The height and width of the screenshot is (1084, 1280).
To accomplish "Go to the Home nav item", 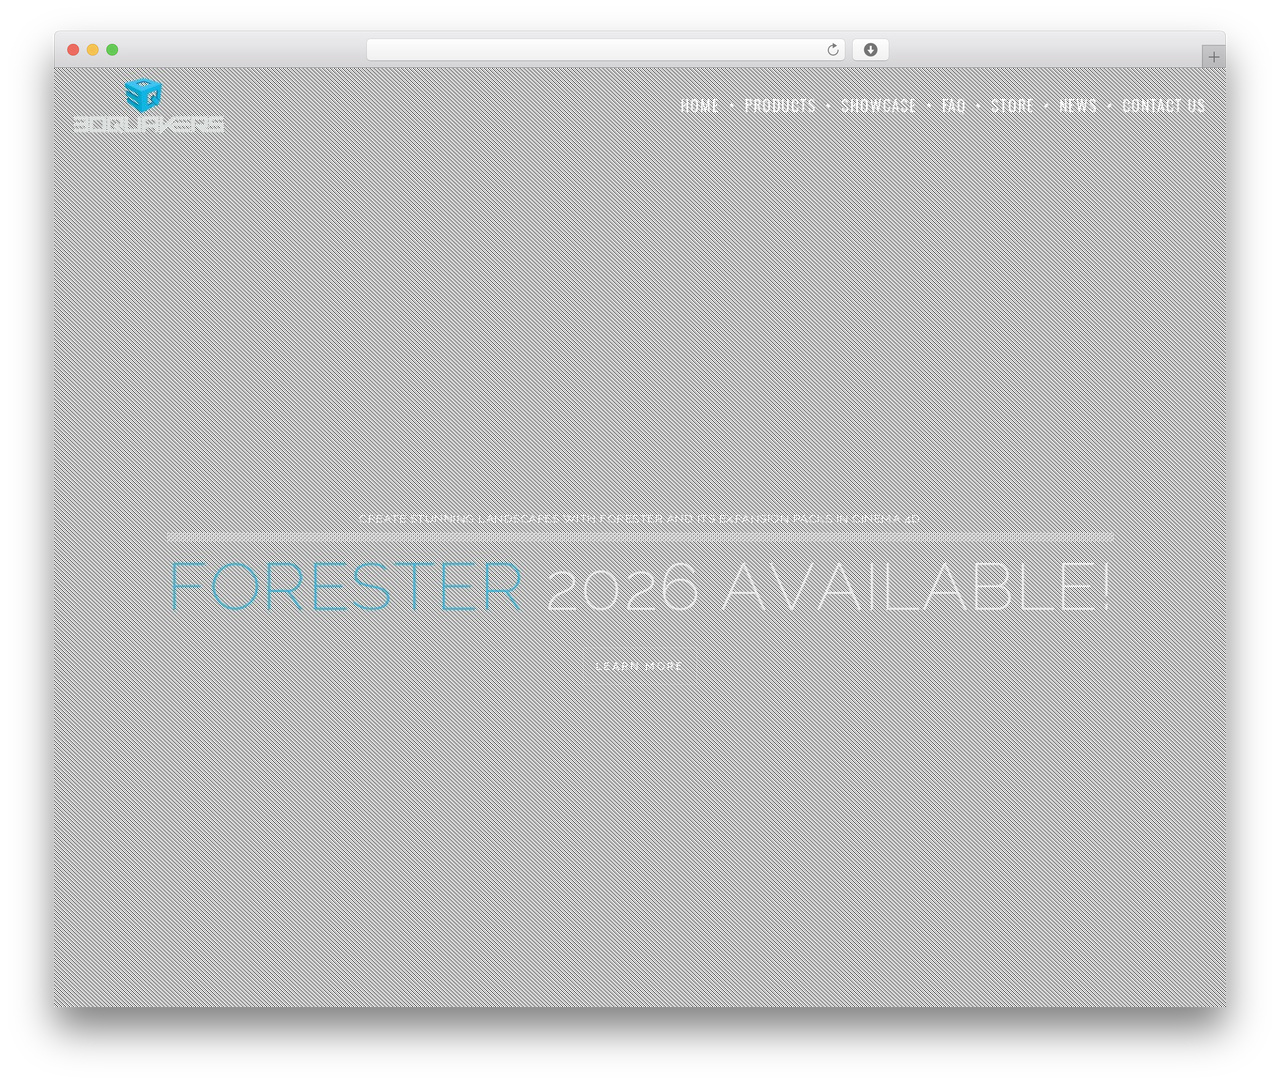I will pos(699,106).
